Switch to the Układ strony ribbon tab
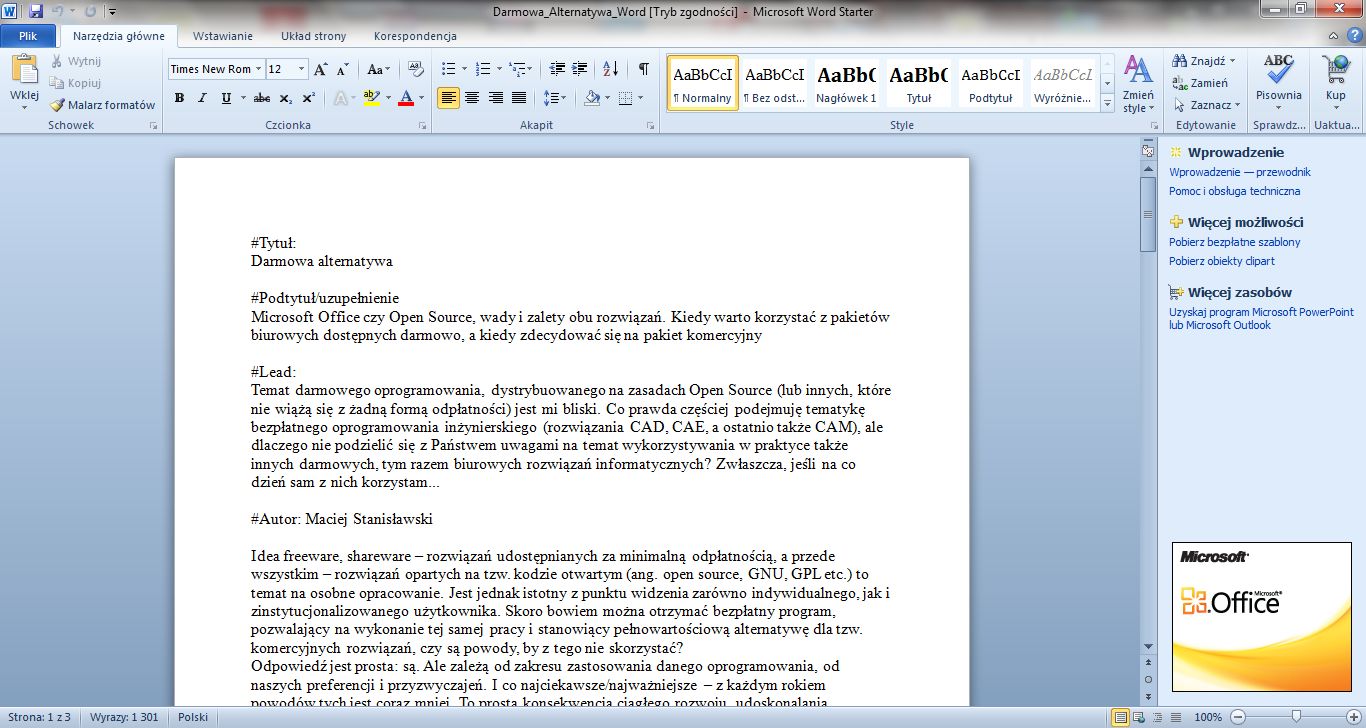The image size is (1366, 728). pyautogui.click(x=313, y=36)
